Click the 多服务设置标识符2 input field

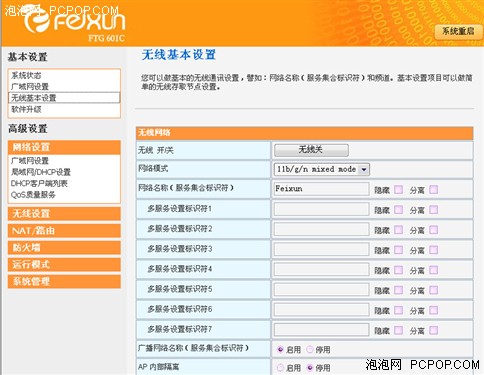click(321, 229)
